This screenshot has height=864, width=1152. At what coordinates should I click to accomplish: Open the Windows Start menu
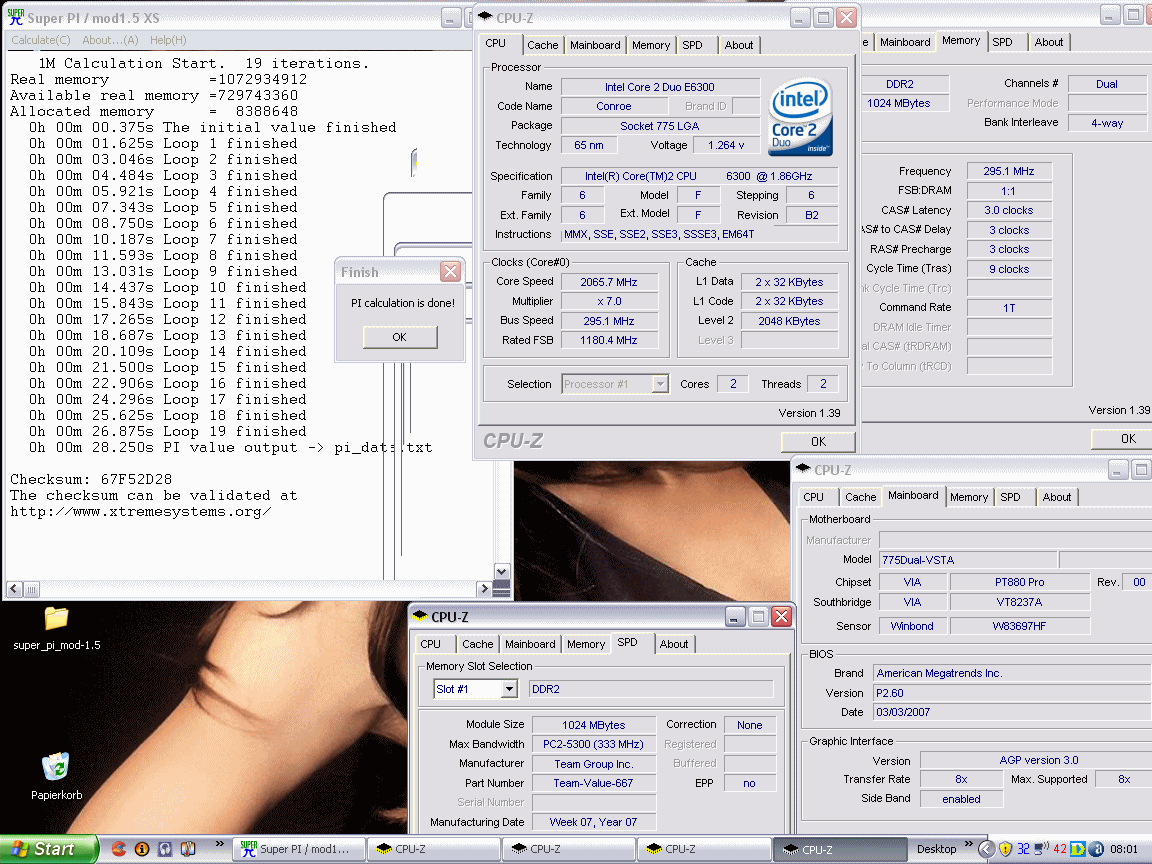[x=49, y=849]
